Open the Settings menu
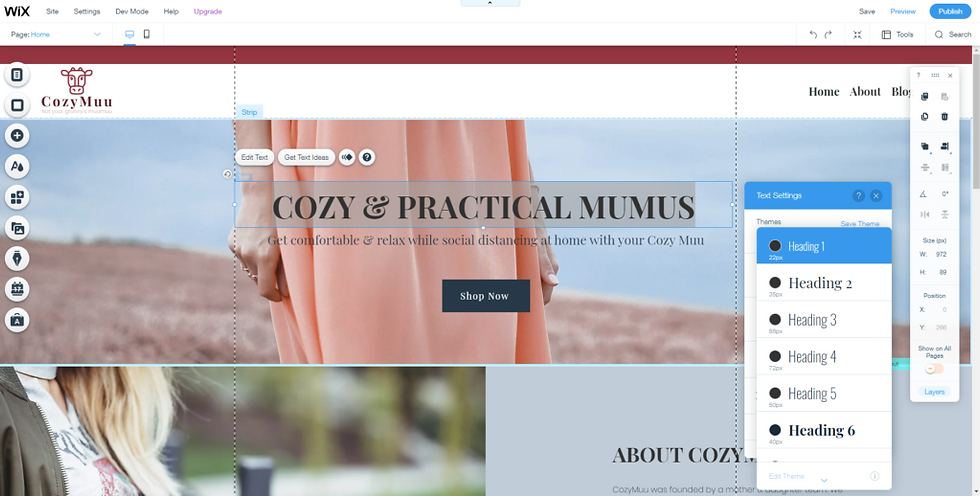Screen dimensions: 980x496 point(87,11)
